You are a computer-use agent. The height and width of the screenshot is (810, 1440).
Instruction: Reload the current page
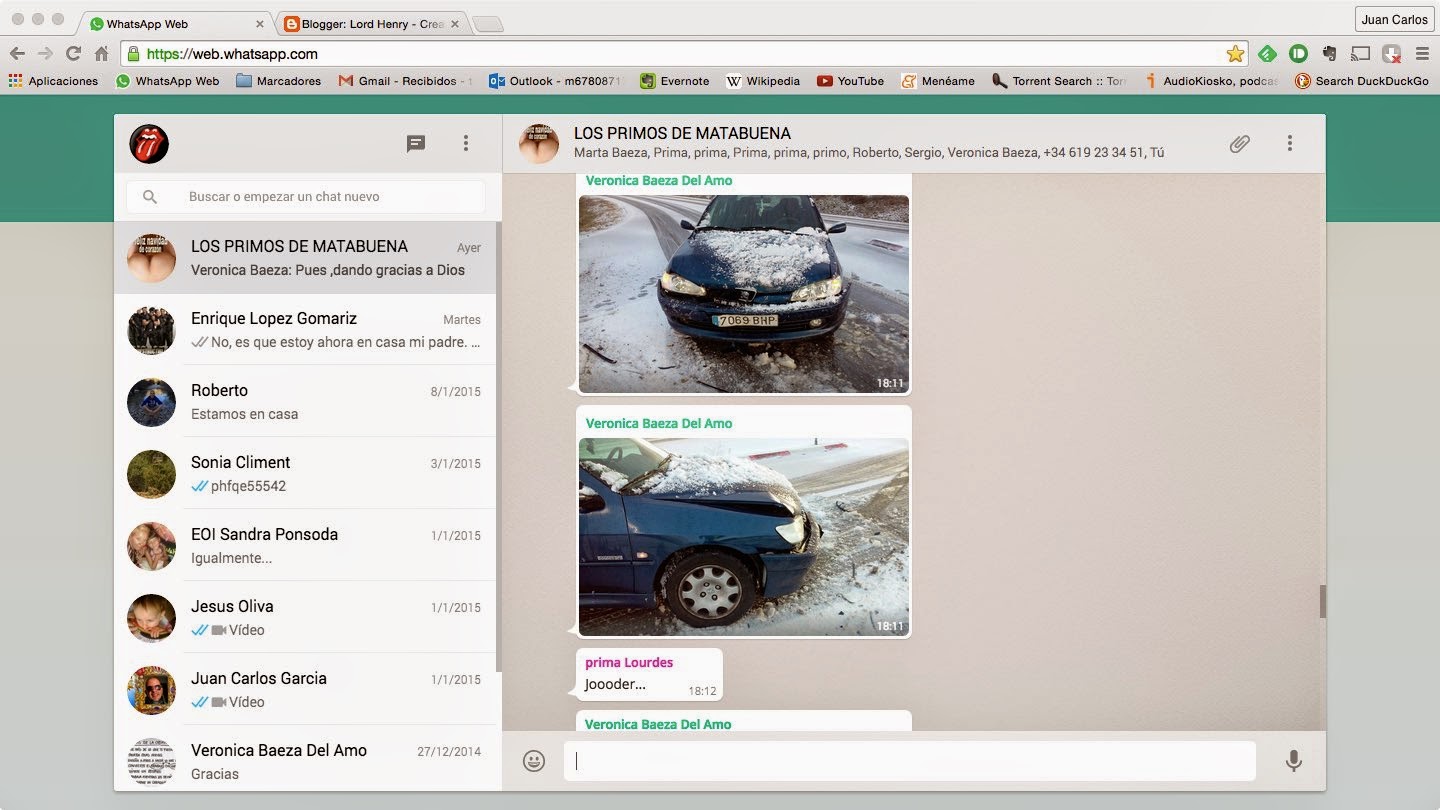click(73, 54)
